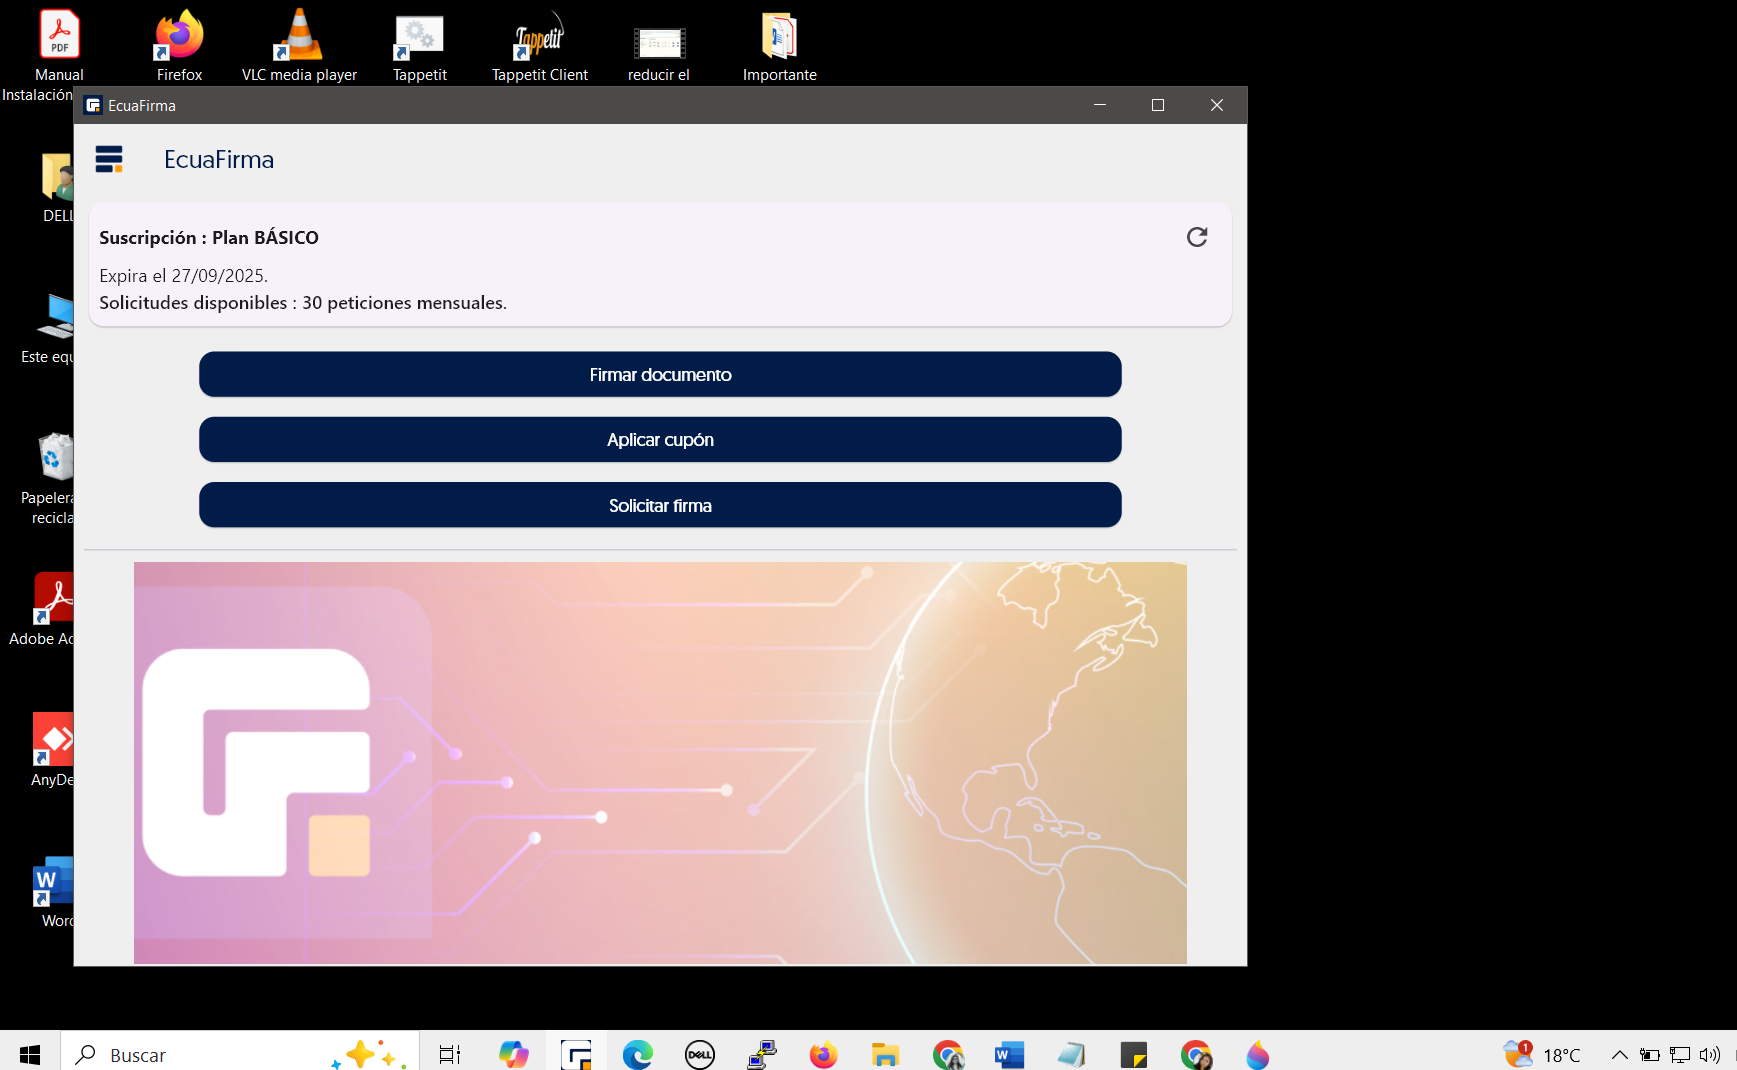
Task: Open the Windows Start menu
Action: 30,1054
